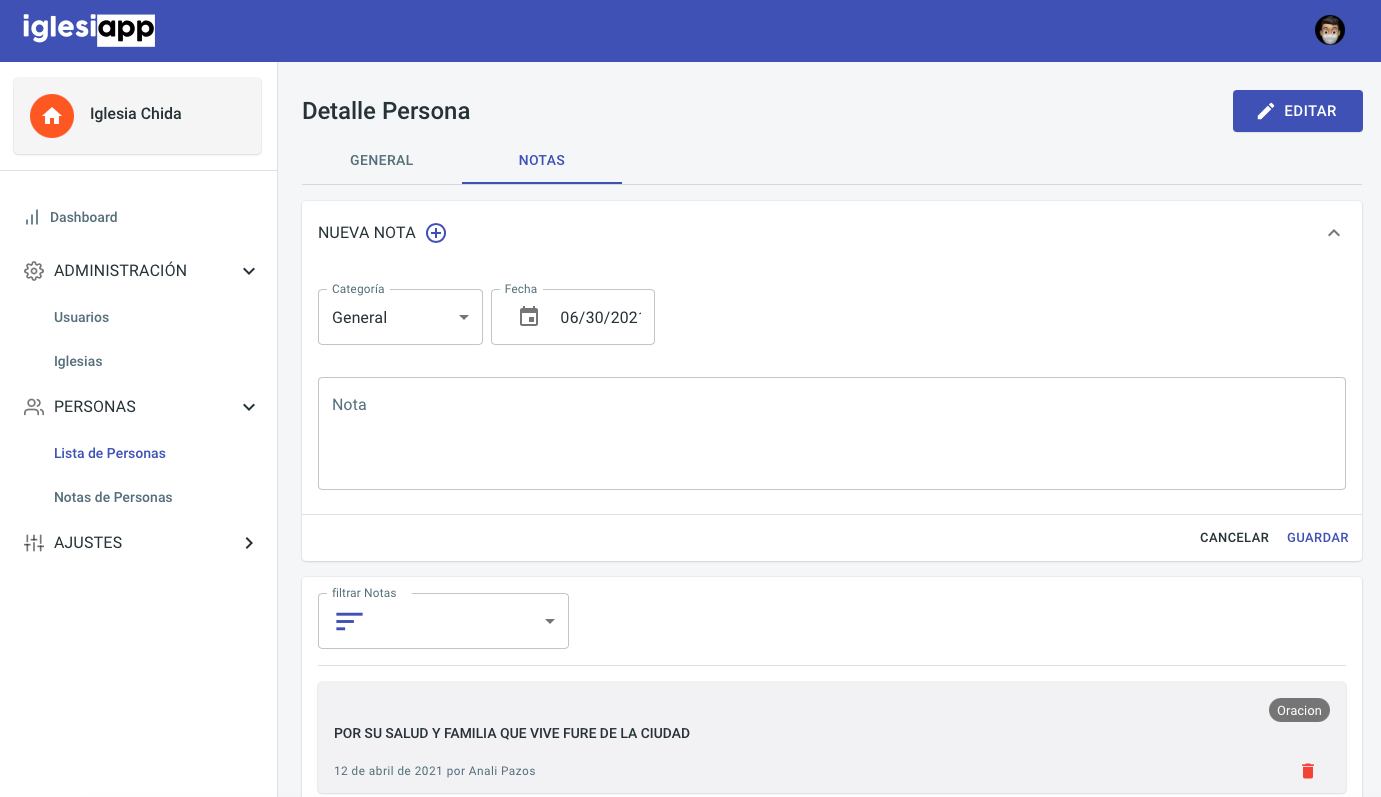Click the Personas people icon
This screenshot has height=797, width=1381.
pos(34,407)
